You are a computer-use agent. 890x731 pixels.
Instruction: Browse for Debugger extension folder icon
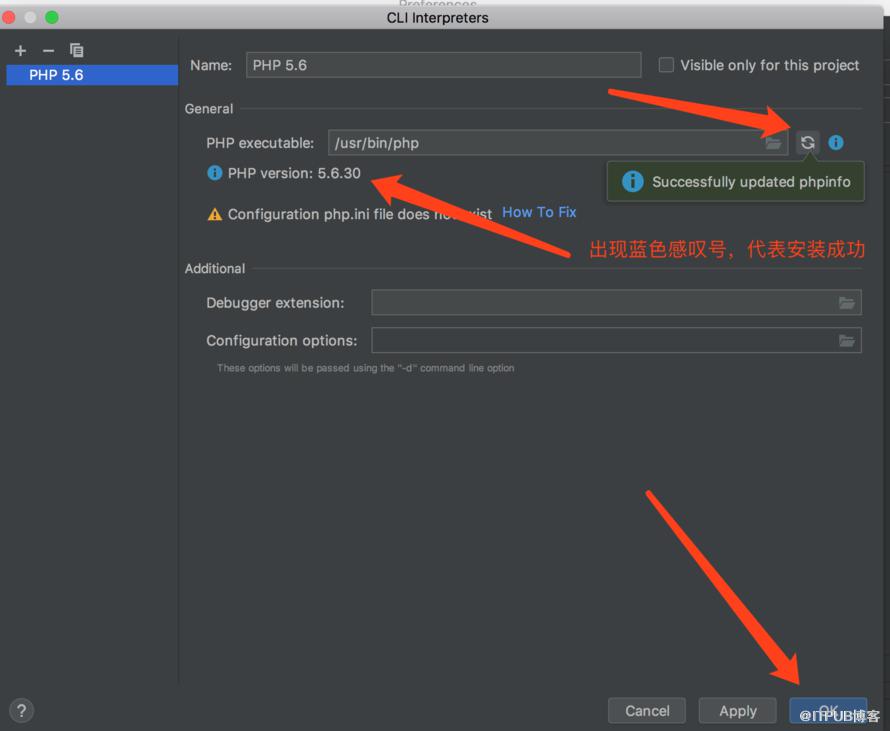847,303
